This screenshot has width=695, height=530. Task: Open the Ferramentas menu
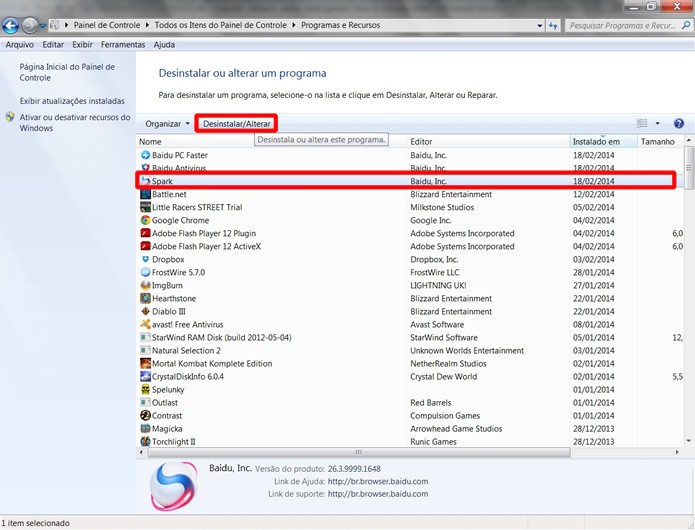click(123, 45)
